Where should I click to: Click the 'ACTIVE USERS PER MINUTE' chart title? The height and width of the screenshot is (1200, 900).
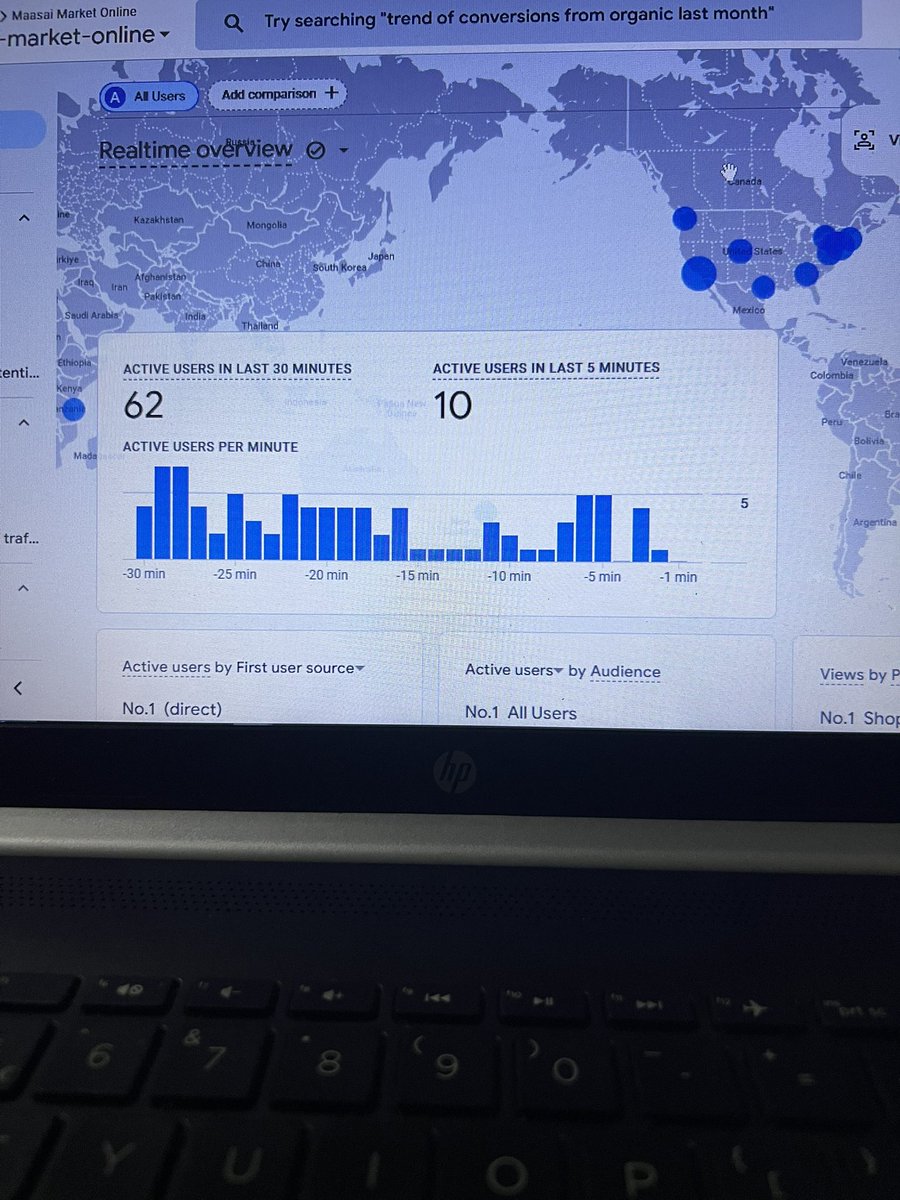210,447
